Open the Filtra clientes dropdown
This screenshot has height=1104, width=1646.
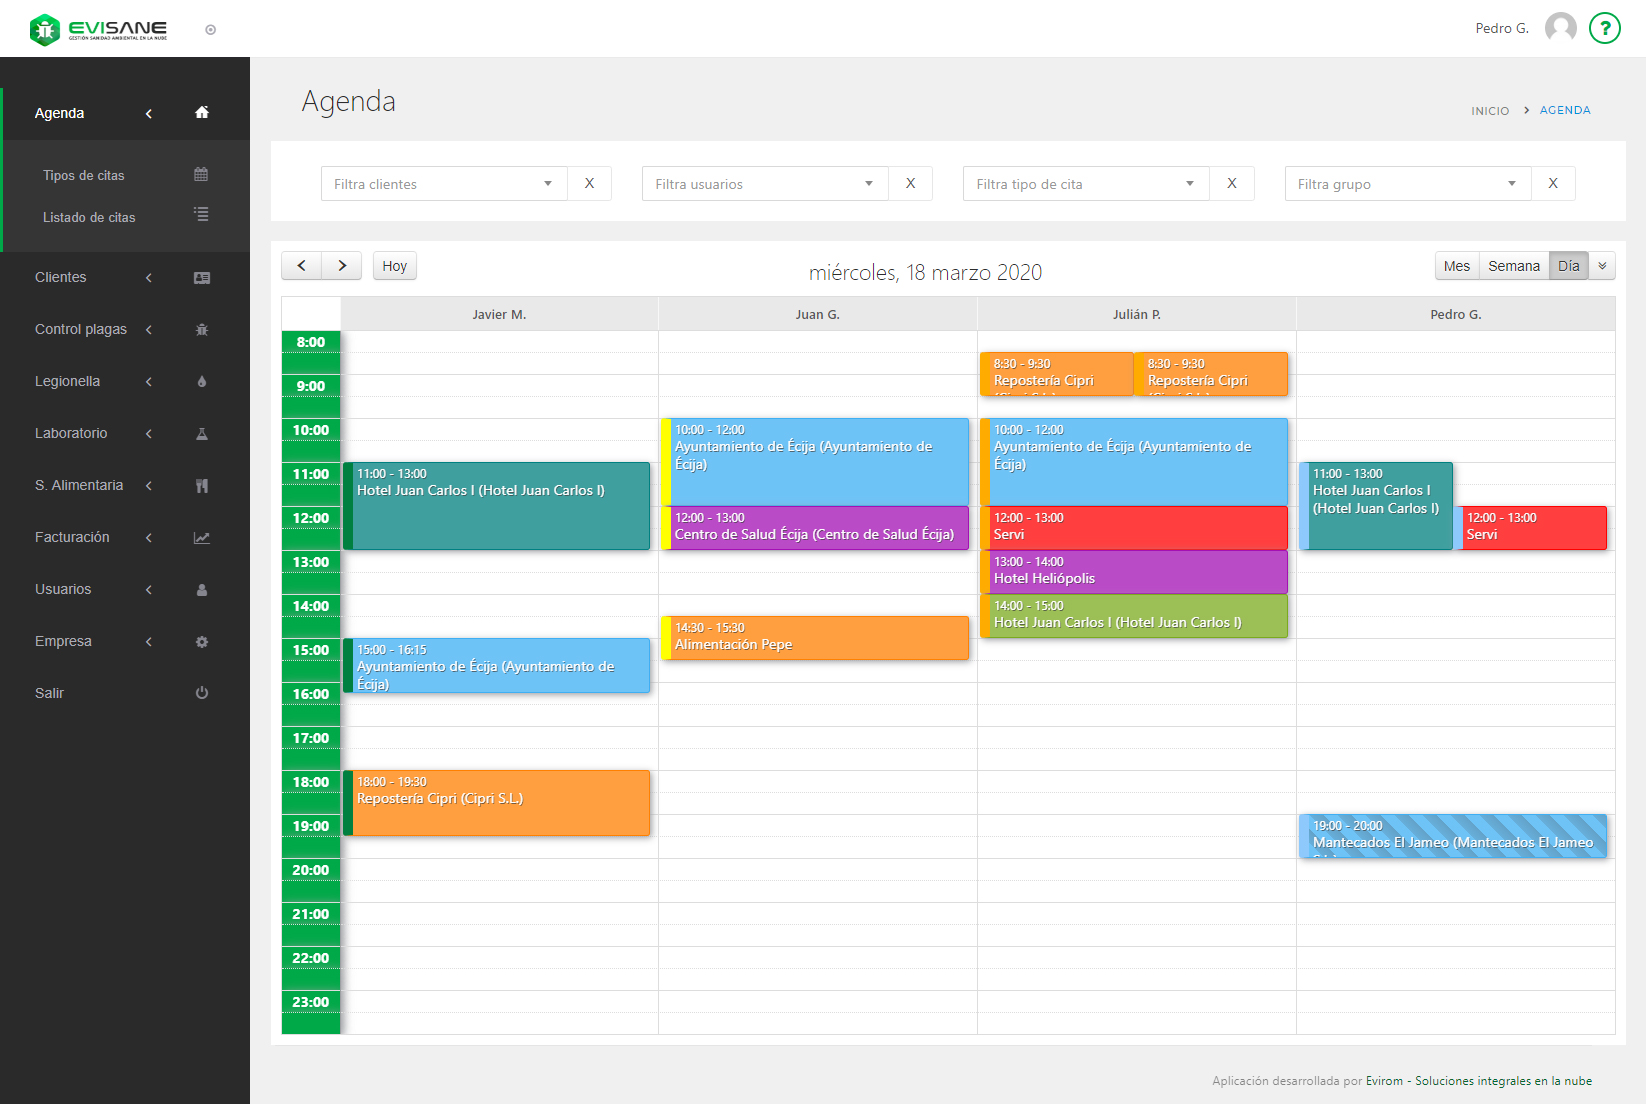click(x=443, y=183)
